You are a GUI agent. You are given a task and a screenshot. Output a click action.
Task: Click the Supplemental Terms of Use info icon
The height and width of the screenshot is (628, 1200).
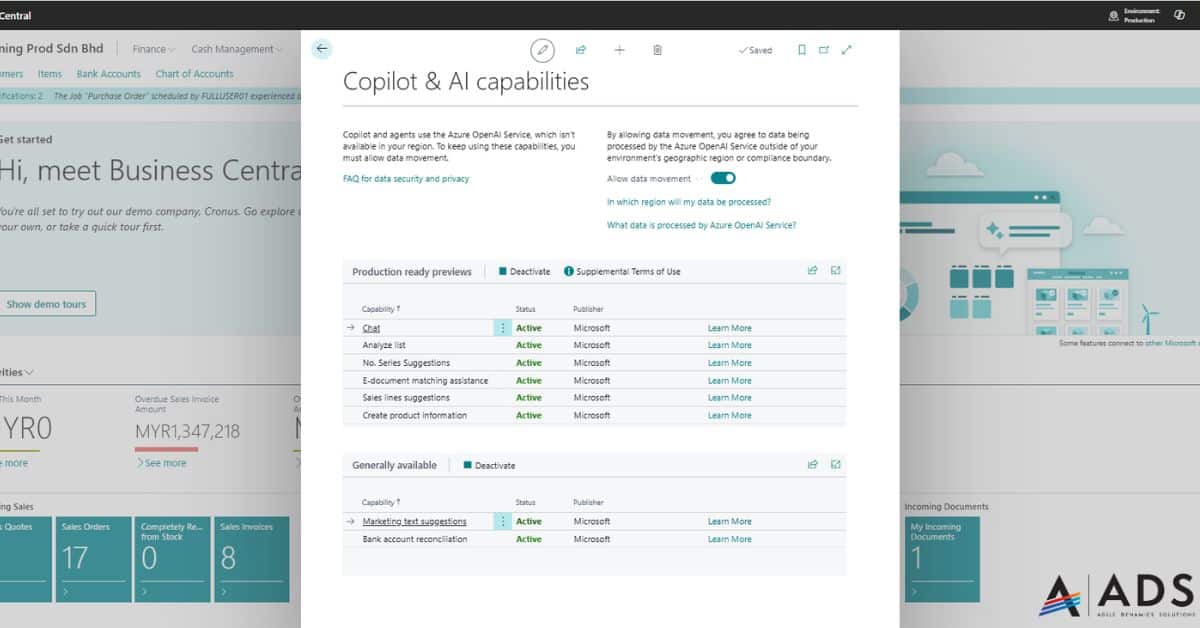568,270
